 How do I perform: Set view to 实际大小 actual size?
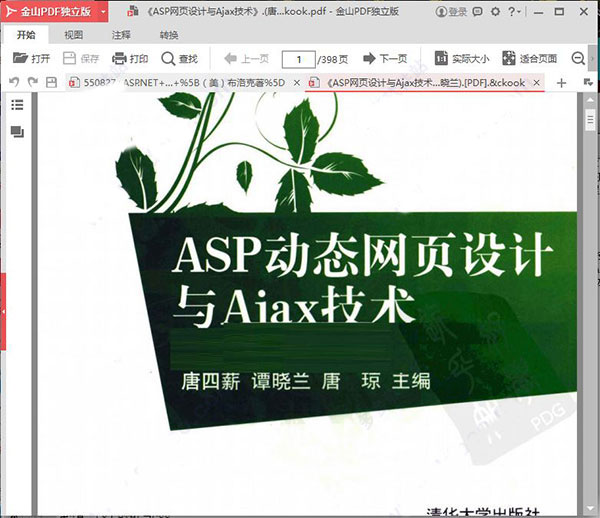tap(462, 59)
